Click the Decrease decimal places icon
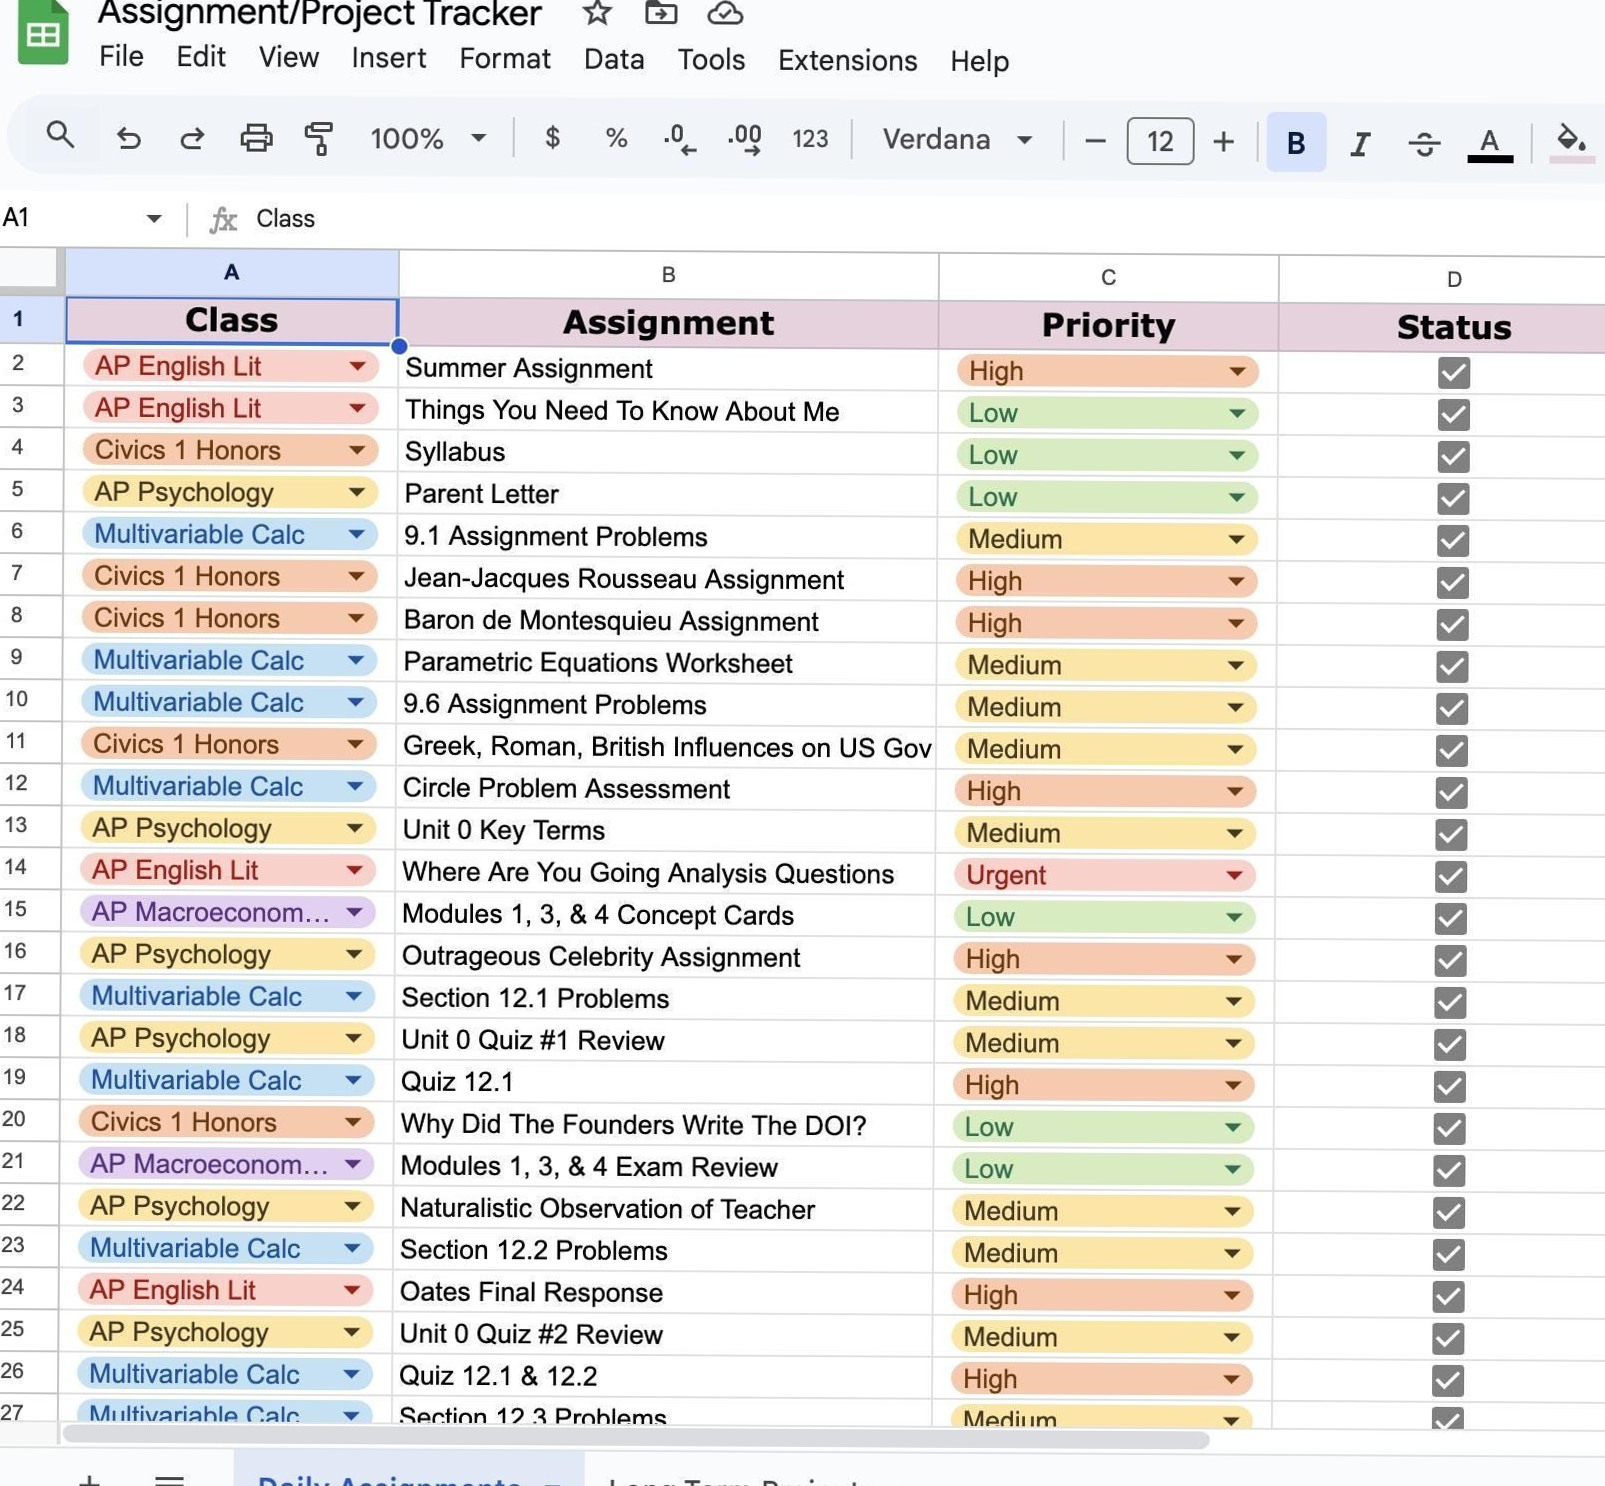 coord(678,139)
